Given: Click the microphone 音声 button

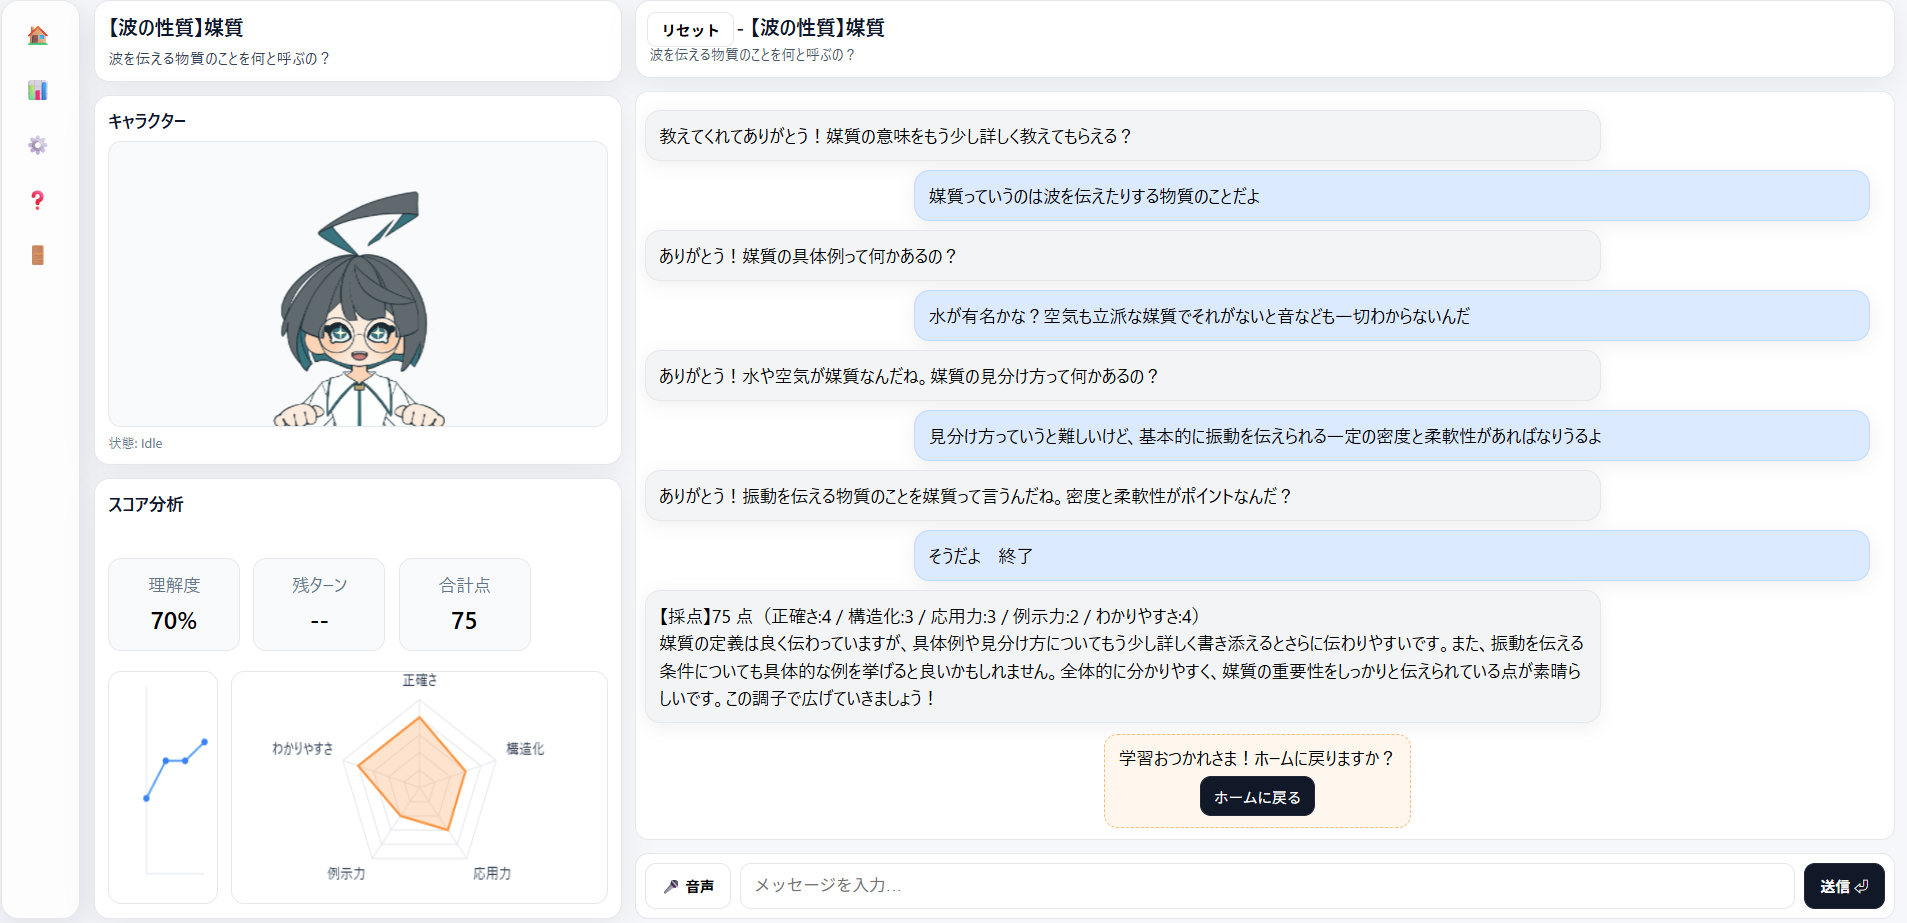Looking at the screenshot, I should click(x=688, y=886).
